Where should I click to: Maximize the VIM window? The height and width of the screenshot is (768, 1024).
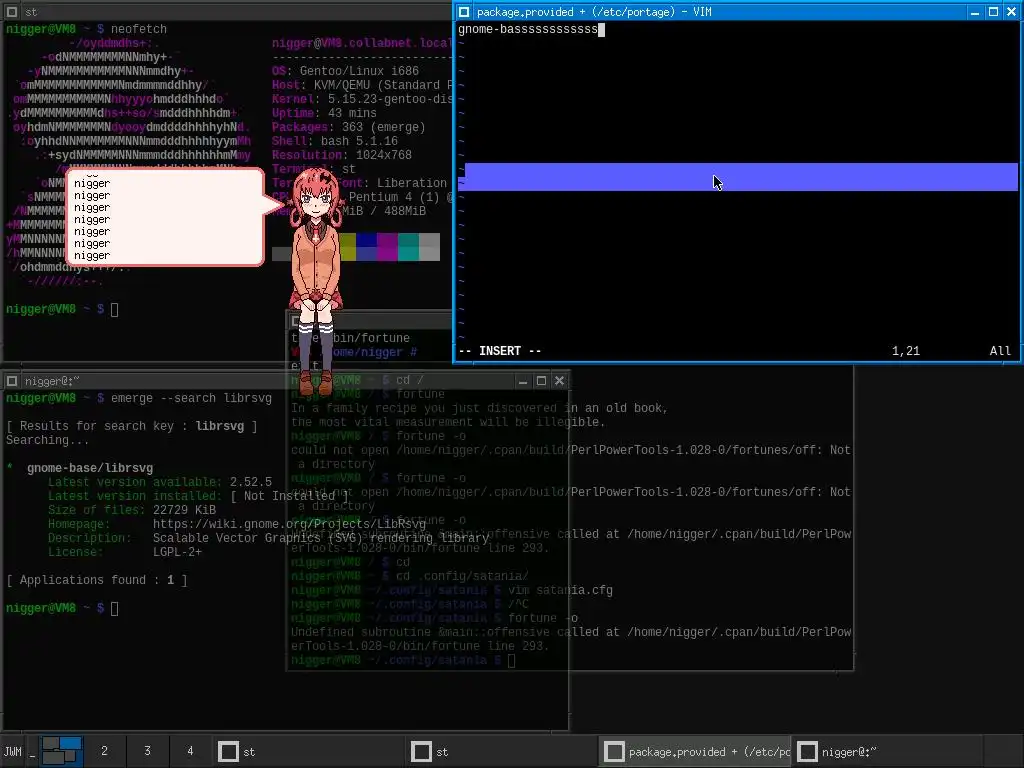coord(993,12)
